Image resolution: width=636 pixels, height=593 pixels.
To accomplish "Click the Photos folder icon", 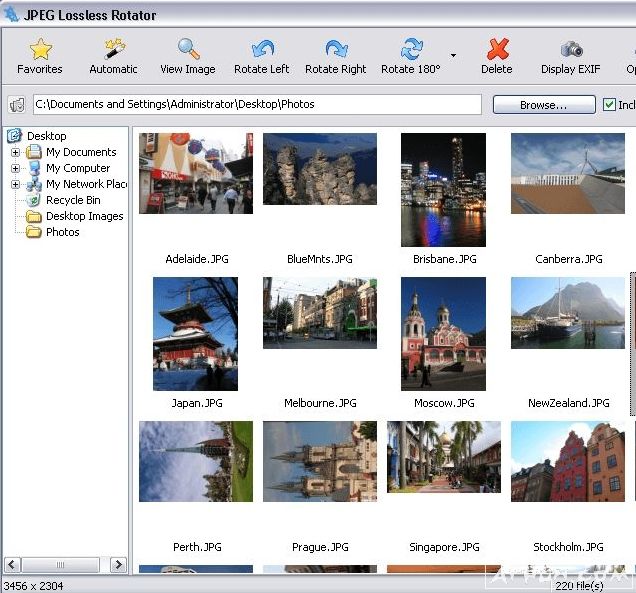I will click(x=34, y=232).
